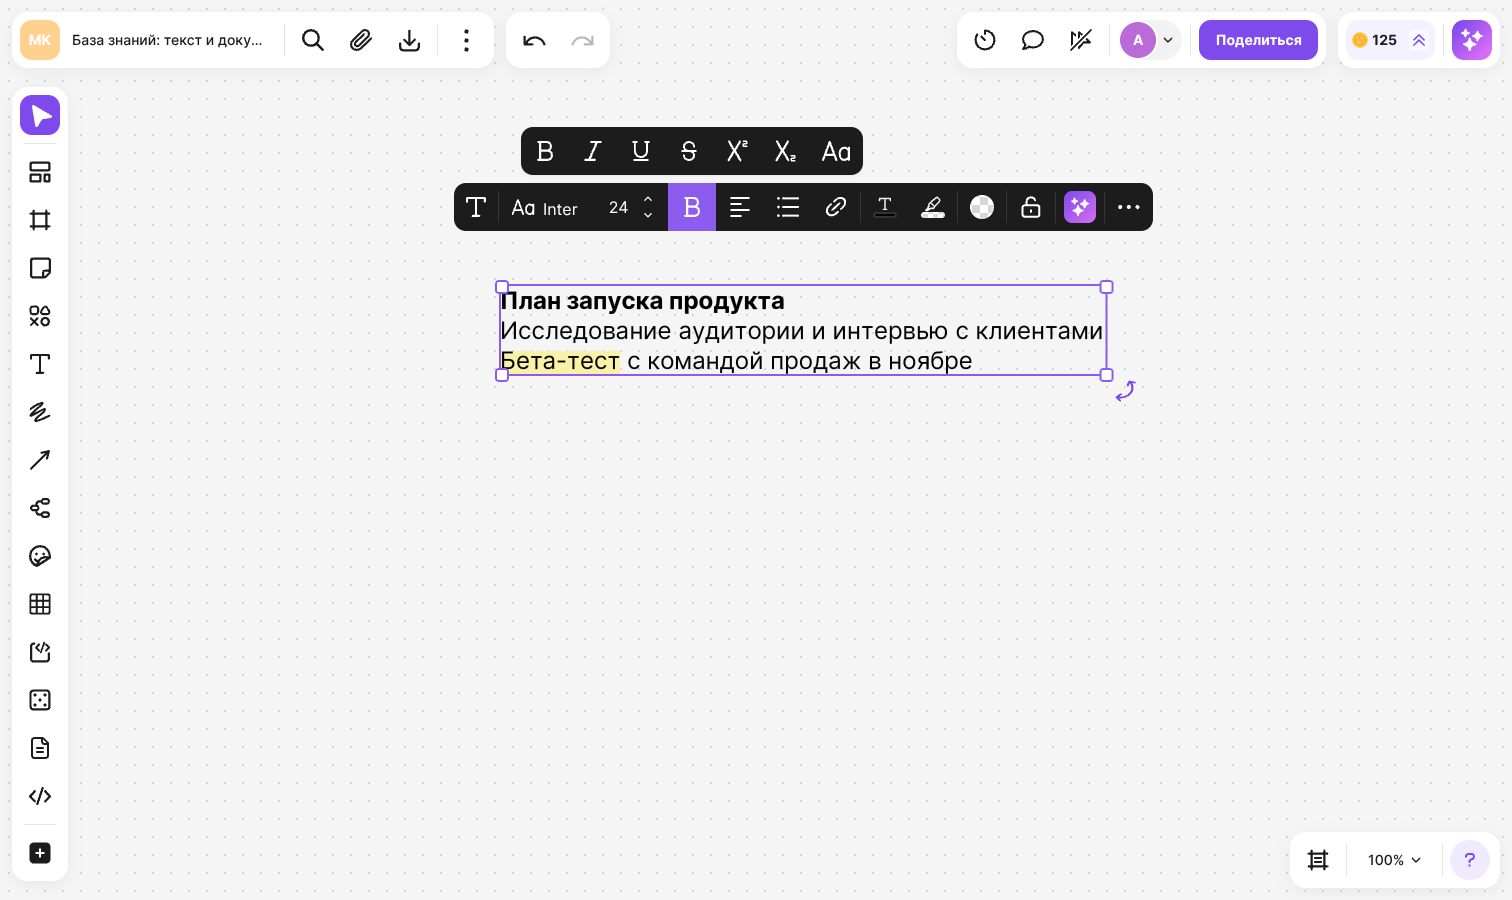The image size is (1512, 900).
Task: Select the cursor pointer tool
Action: [40, 115]
